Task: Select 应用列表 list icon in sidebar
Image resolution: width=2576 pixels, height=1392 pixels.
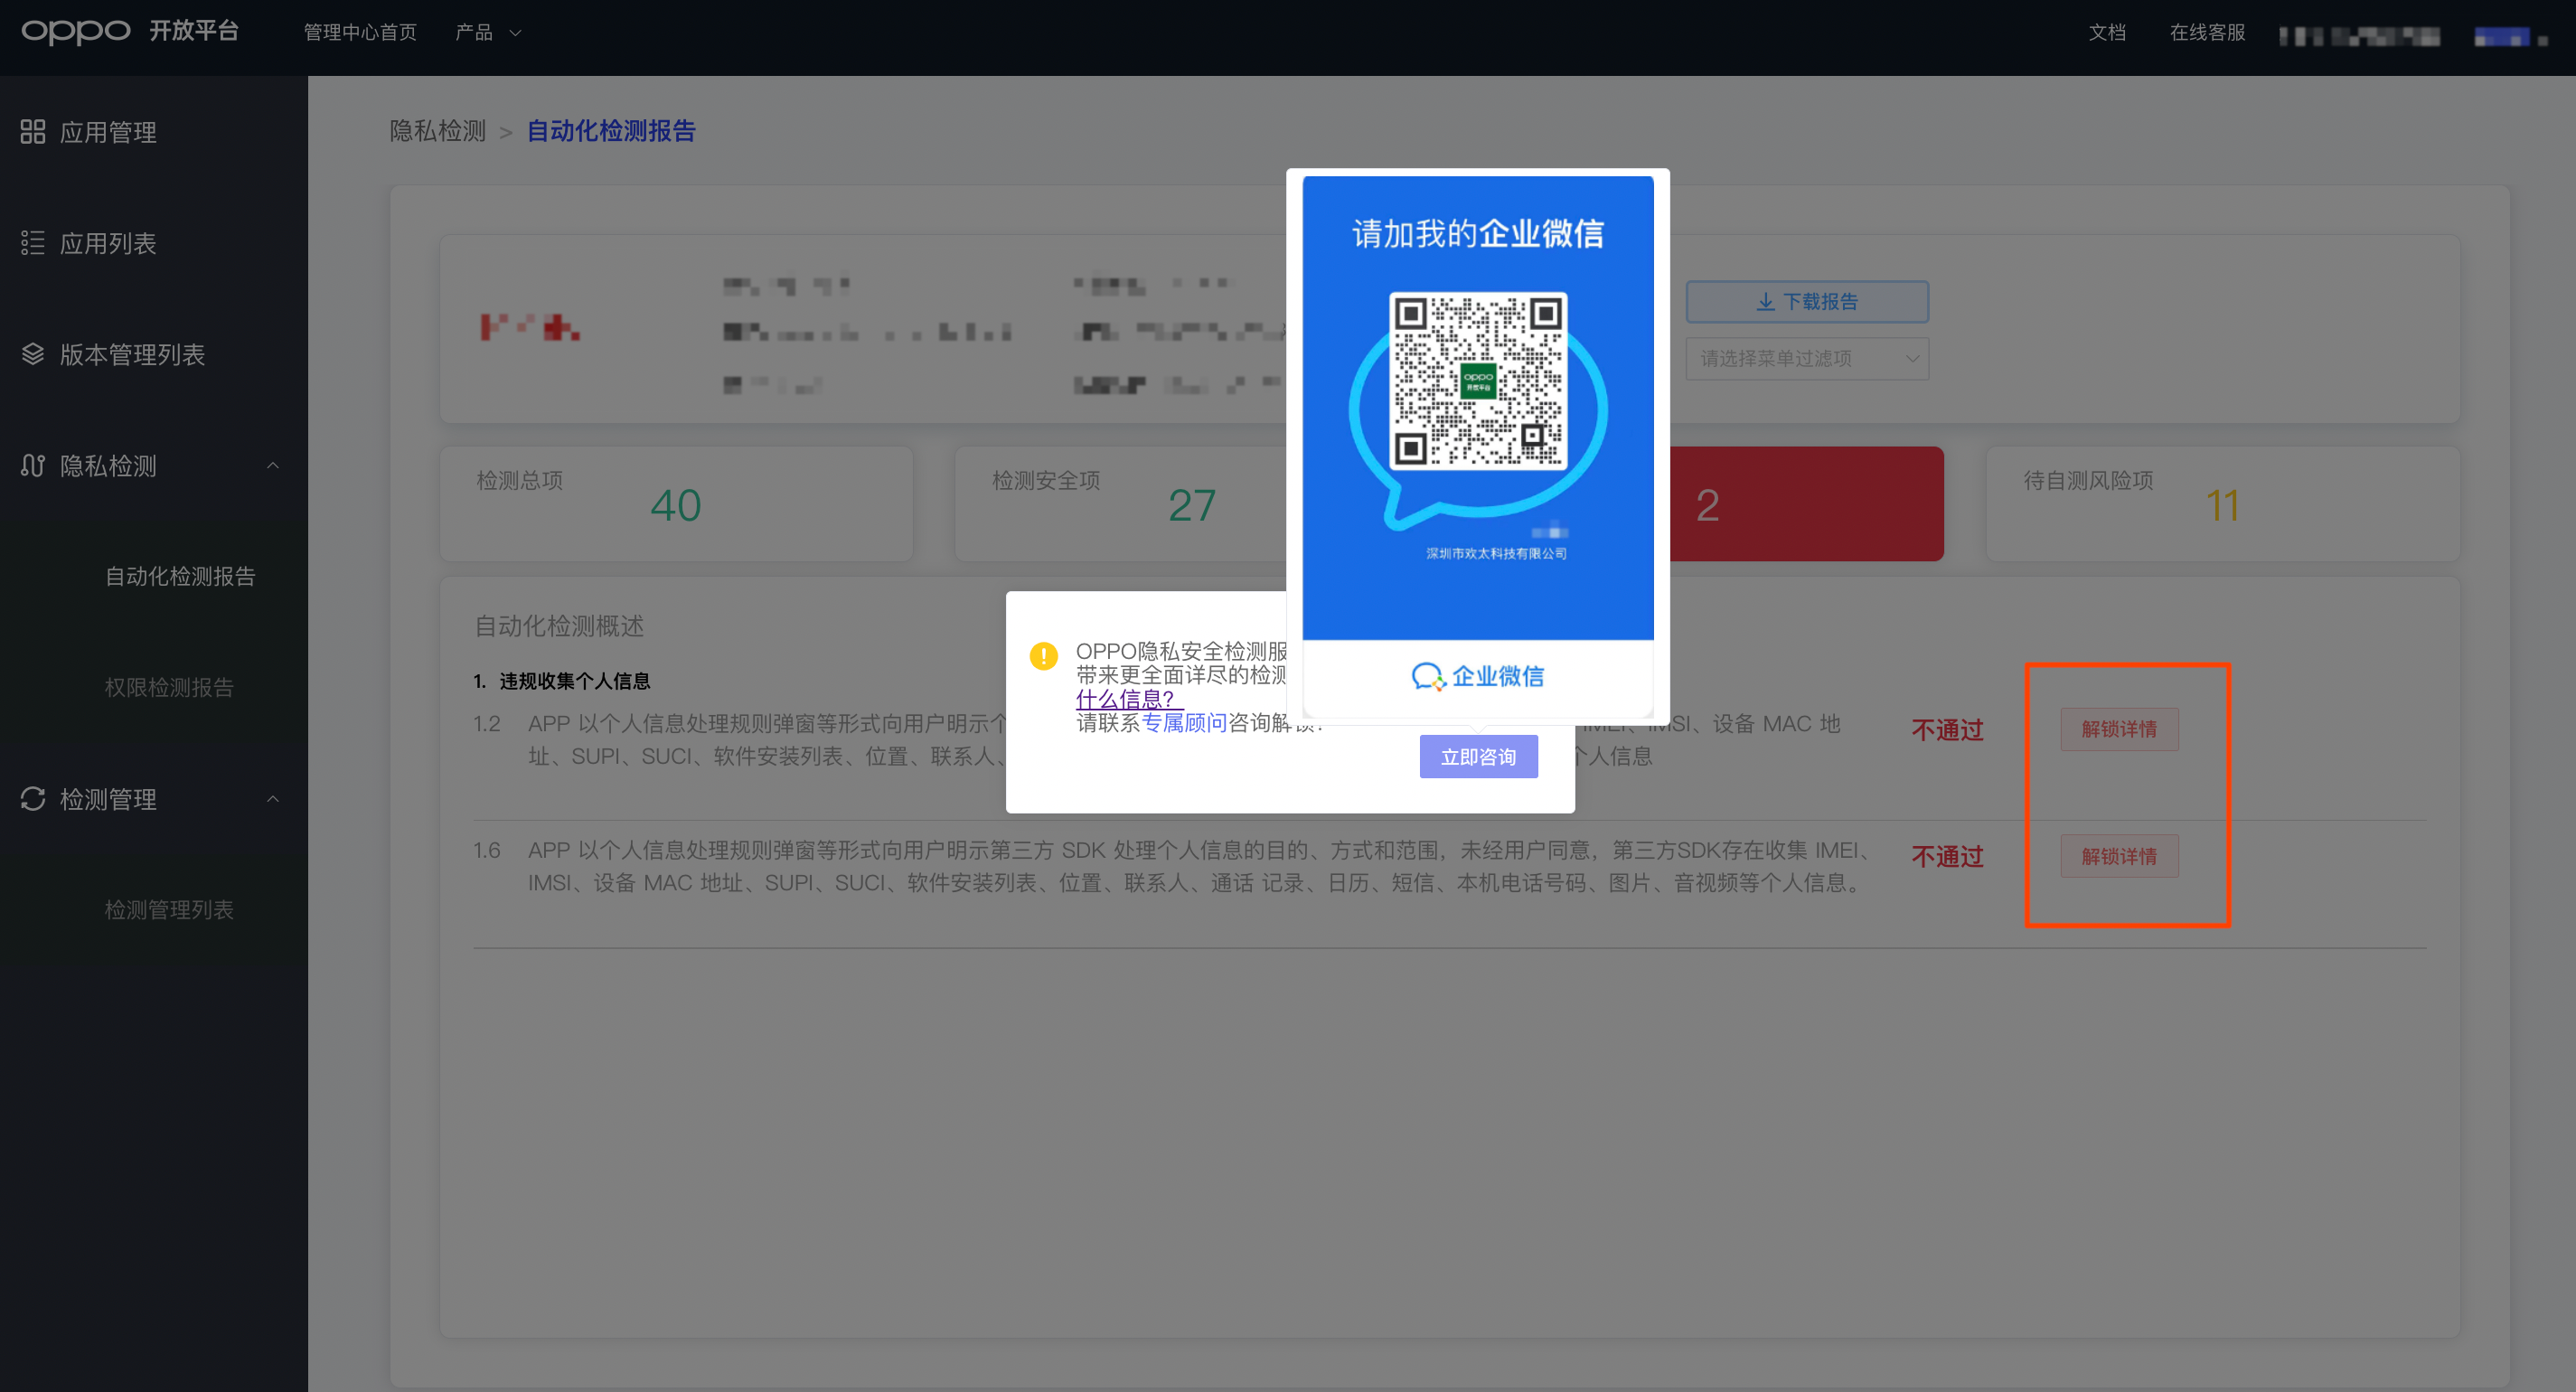Action: (x=32, y=242)
